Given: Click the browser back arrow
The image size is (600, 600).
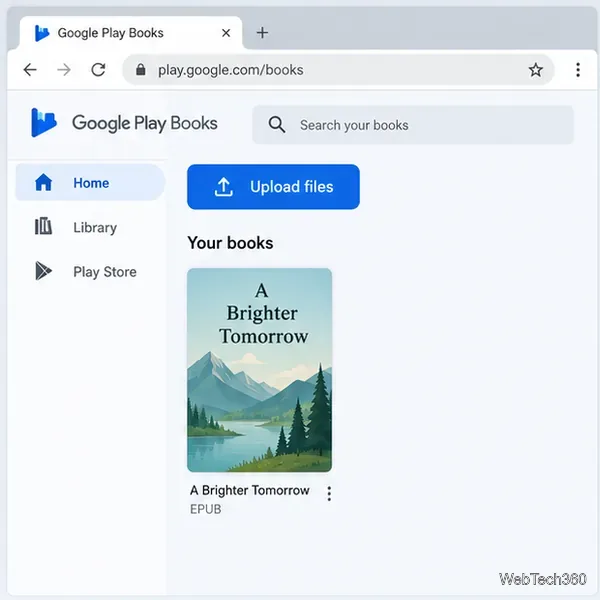Looking at the screenshot, I should [30, 70].
